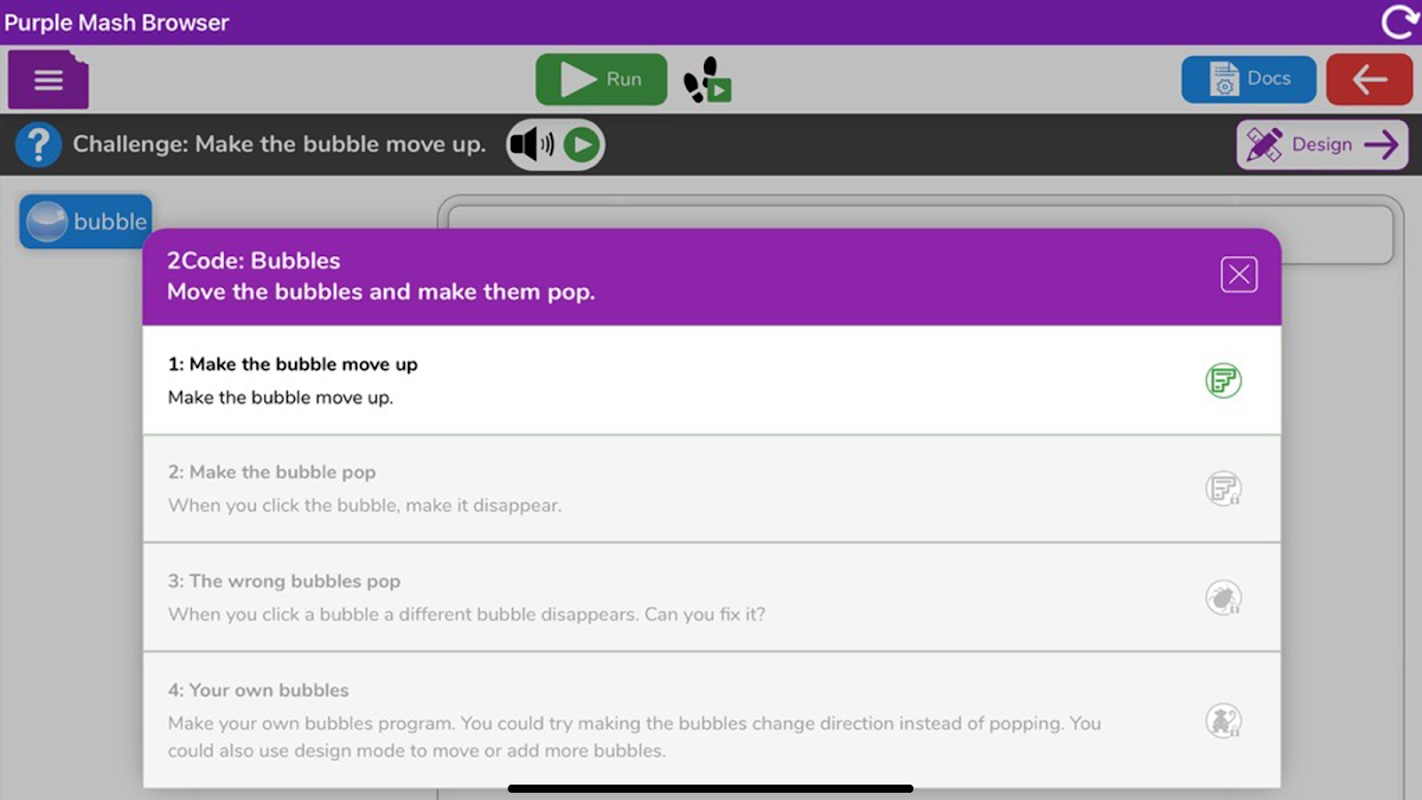This screenshot has height=800, width=1422.
Task: Click the 'Purple Mash Browser' title
Action: point(117,22)
